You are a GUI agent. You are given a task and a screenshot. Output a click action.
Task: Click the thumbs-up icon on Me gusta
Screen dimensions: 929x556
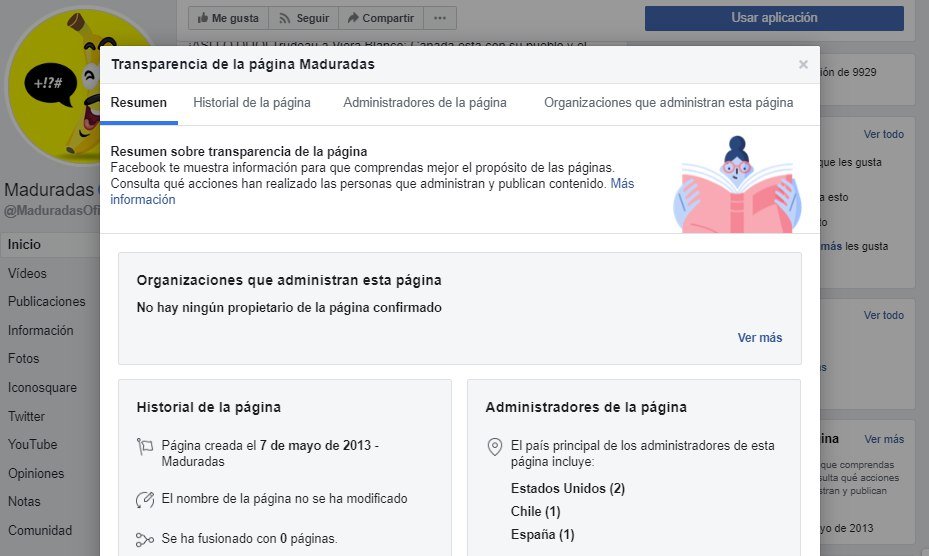[x=203, y=18]
